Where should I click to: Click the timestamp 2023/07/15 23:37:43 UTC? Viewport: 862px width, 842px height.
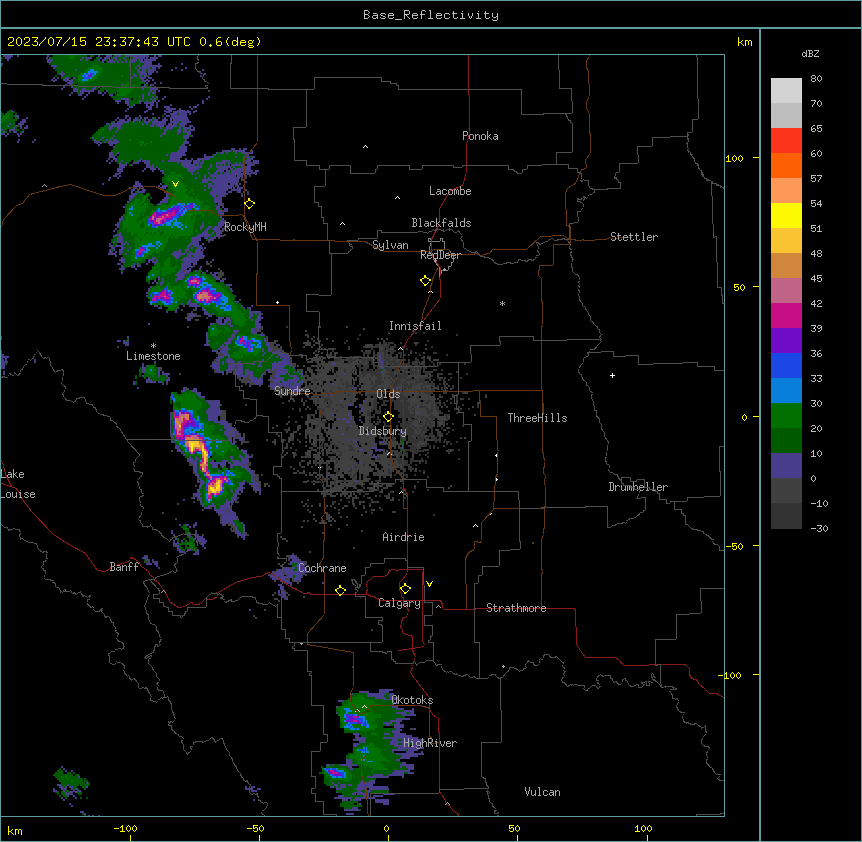tap(99, 42)
